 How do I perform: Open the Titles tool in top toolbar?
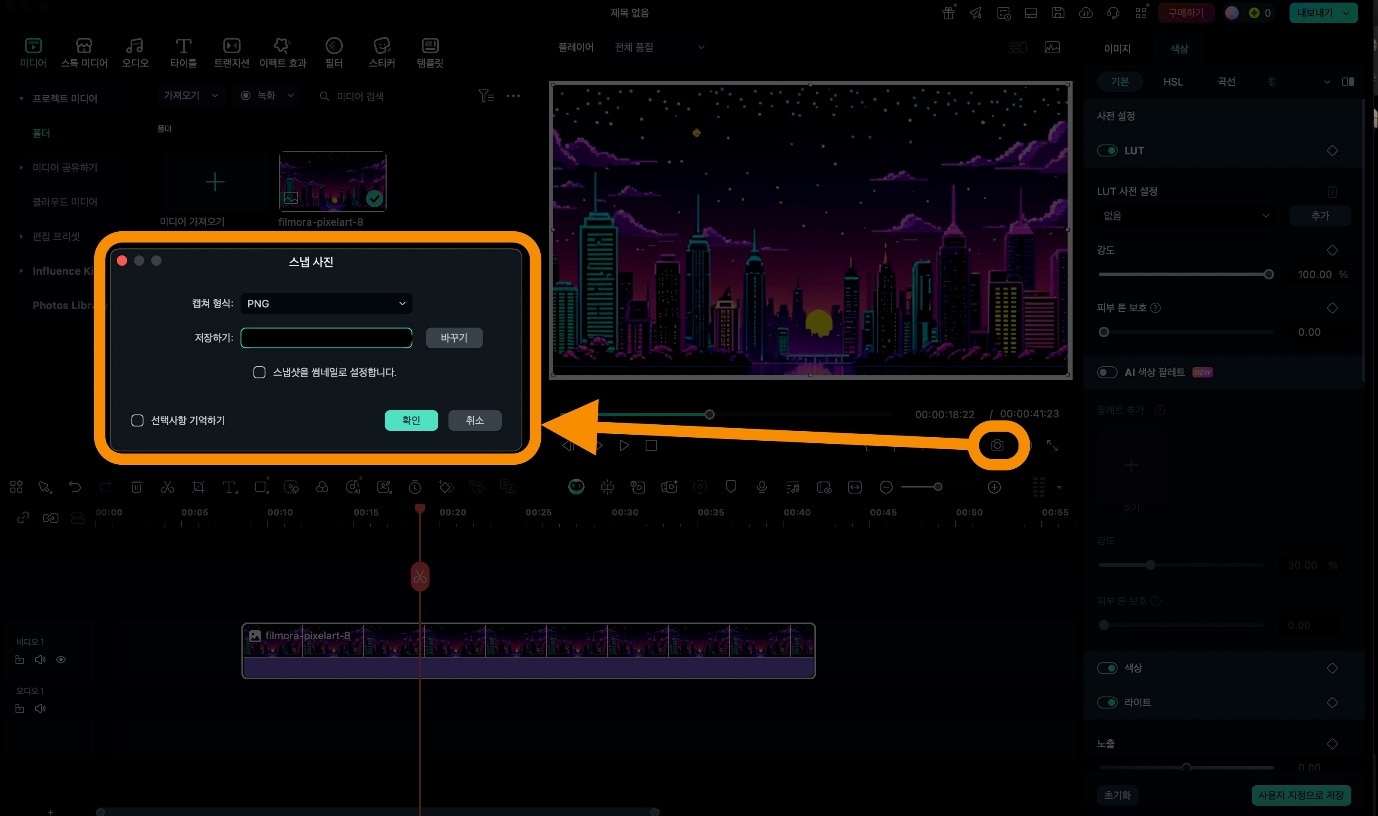click(x=184, y=53)
